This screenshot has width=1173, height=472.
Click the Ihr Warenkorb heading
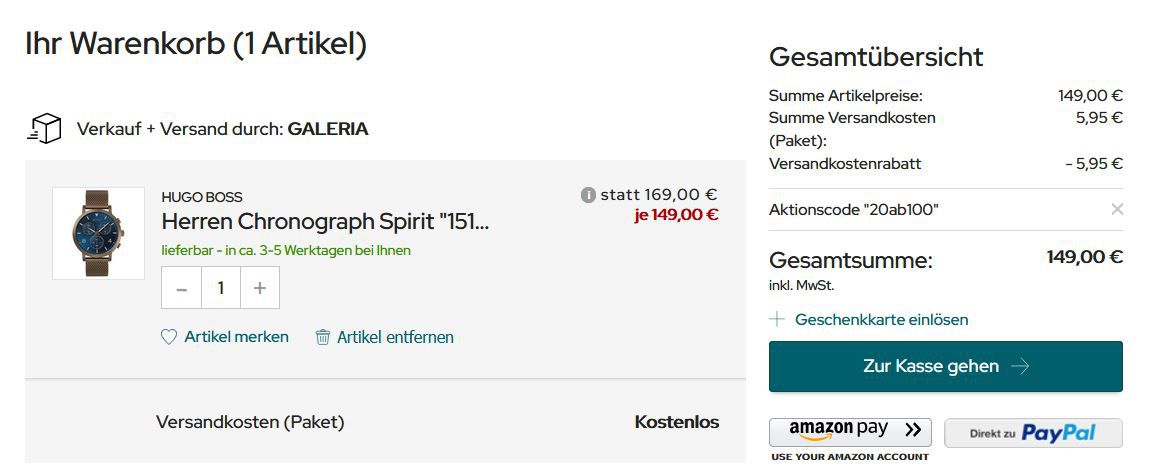tap(196, 44)
